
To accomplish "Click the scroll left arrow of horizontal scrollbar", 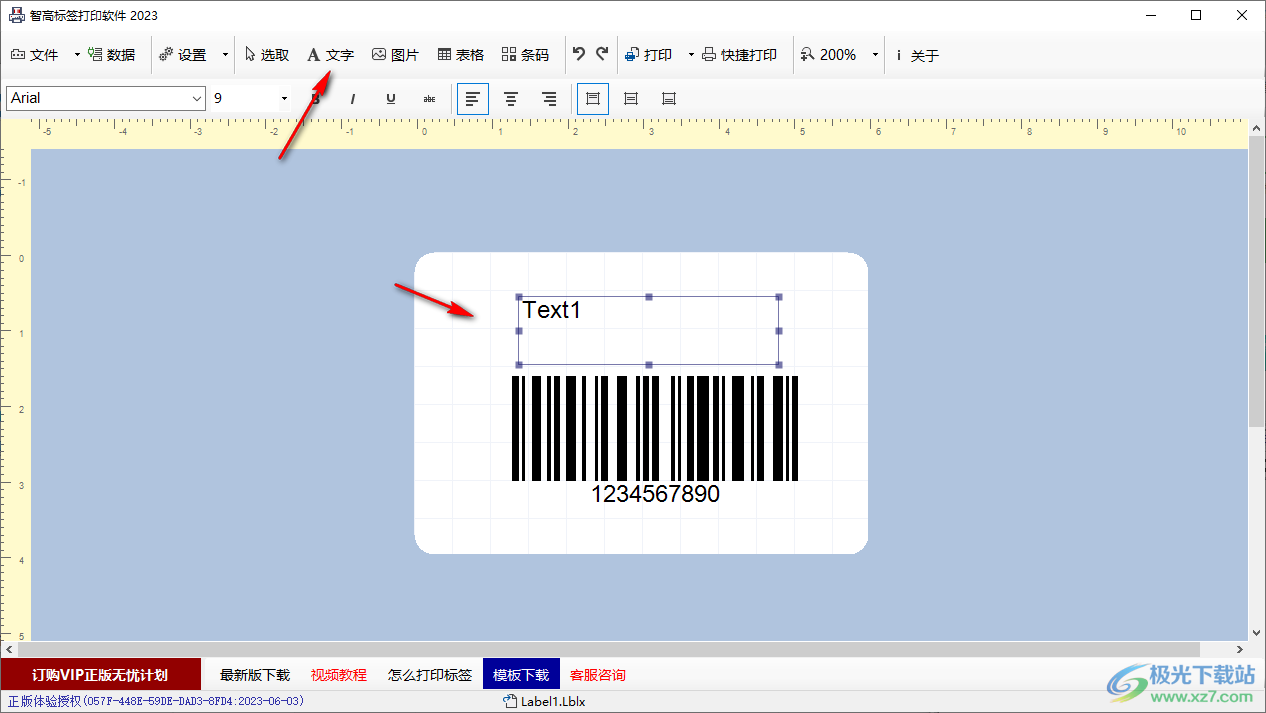I will point(8,649).
